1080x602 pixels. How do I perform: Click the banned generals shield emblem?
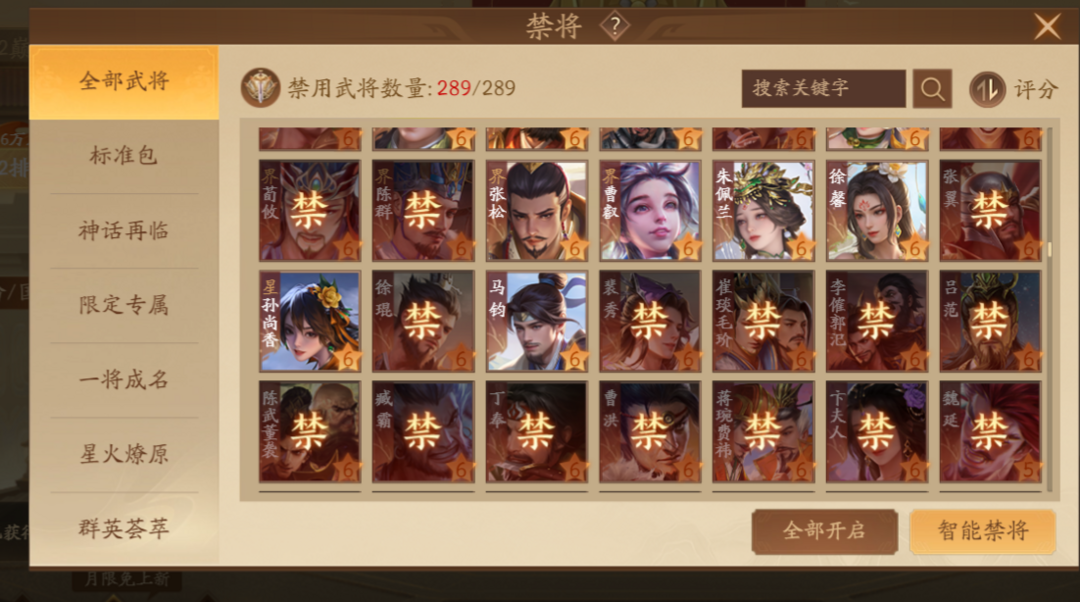[x=260, y=88]
